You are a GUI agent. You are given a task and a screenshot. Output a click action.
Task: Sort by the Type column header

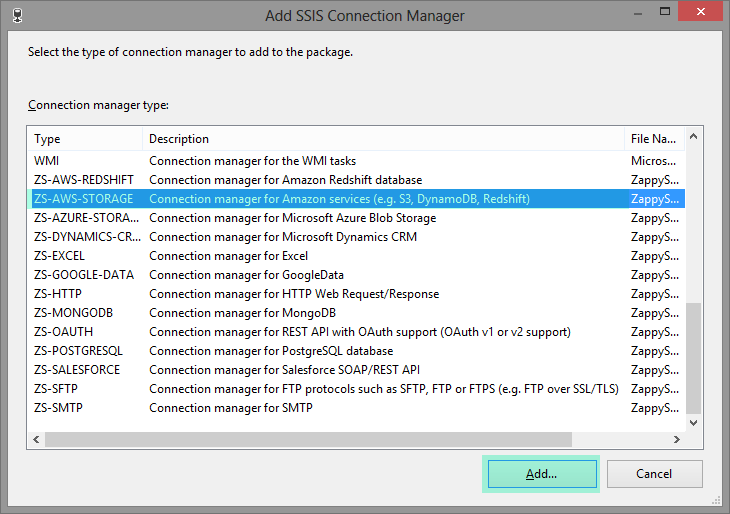(x=85, y=139)
